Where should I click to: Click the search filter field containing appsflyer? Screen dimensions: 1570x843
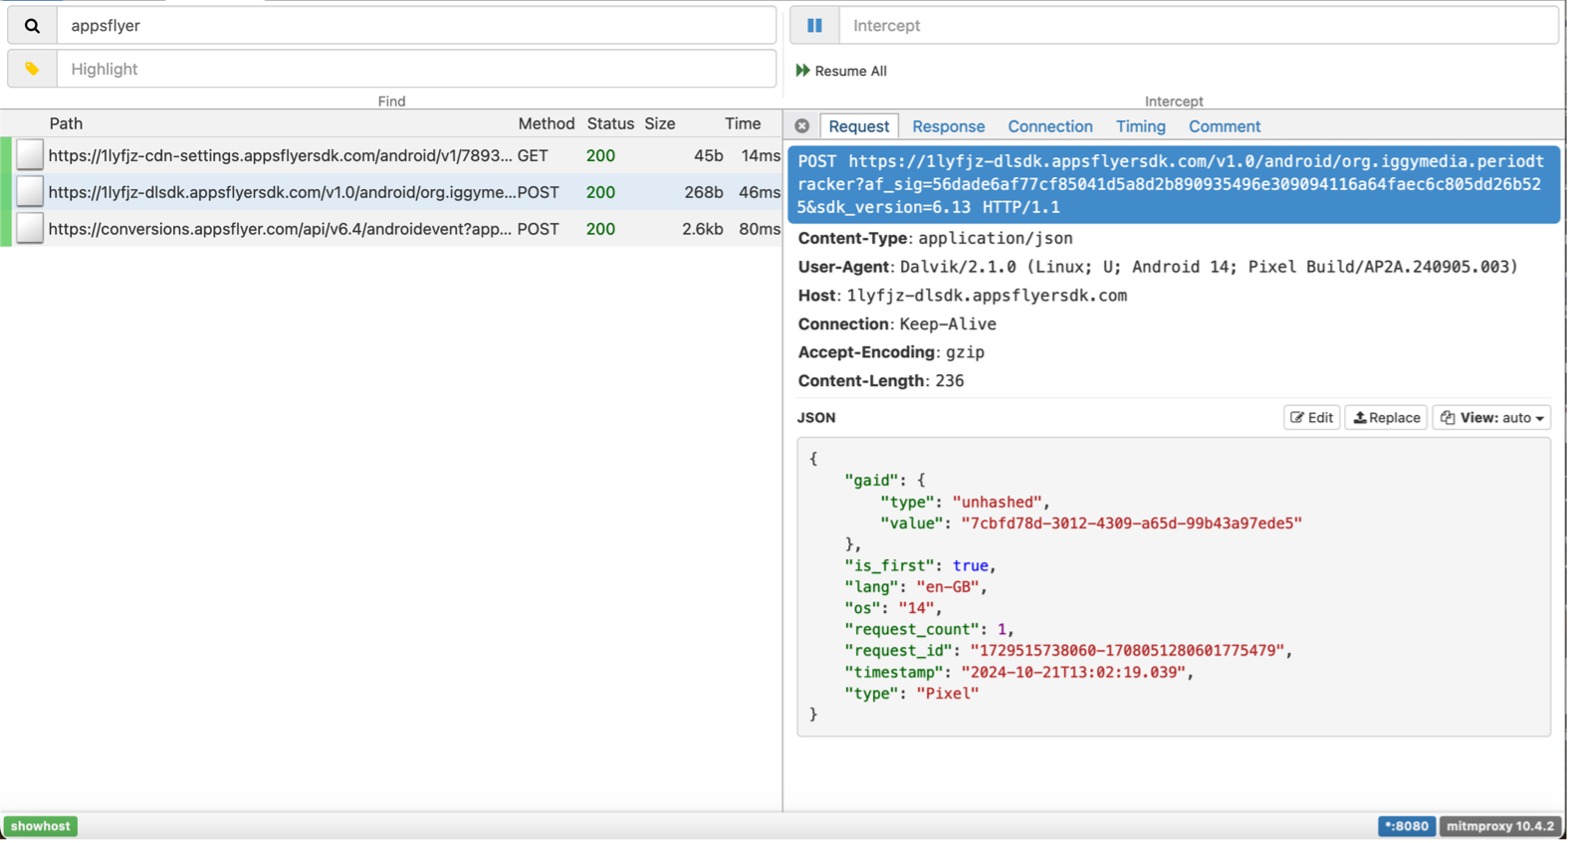pos(416,26)
